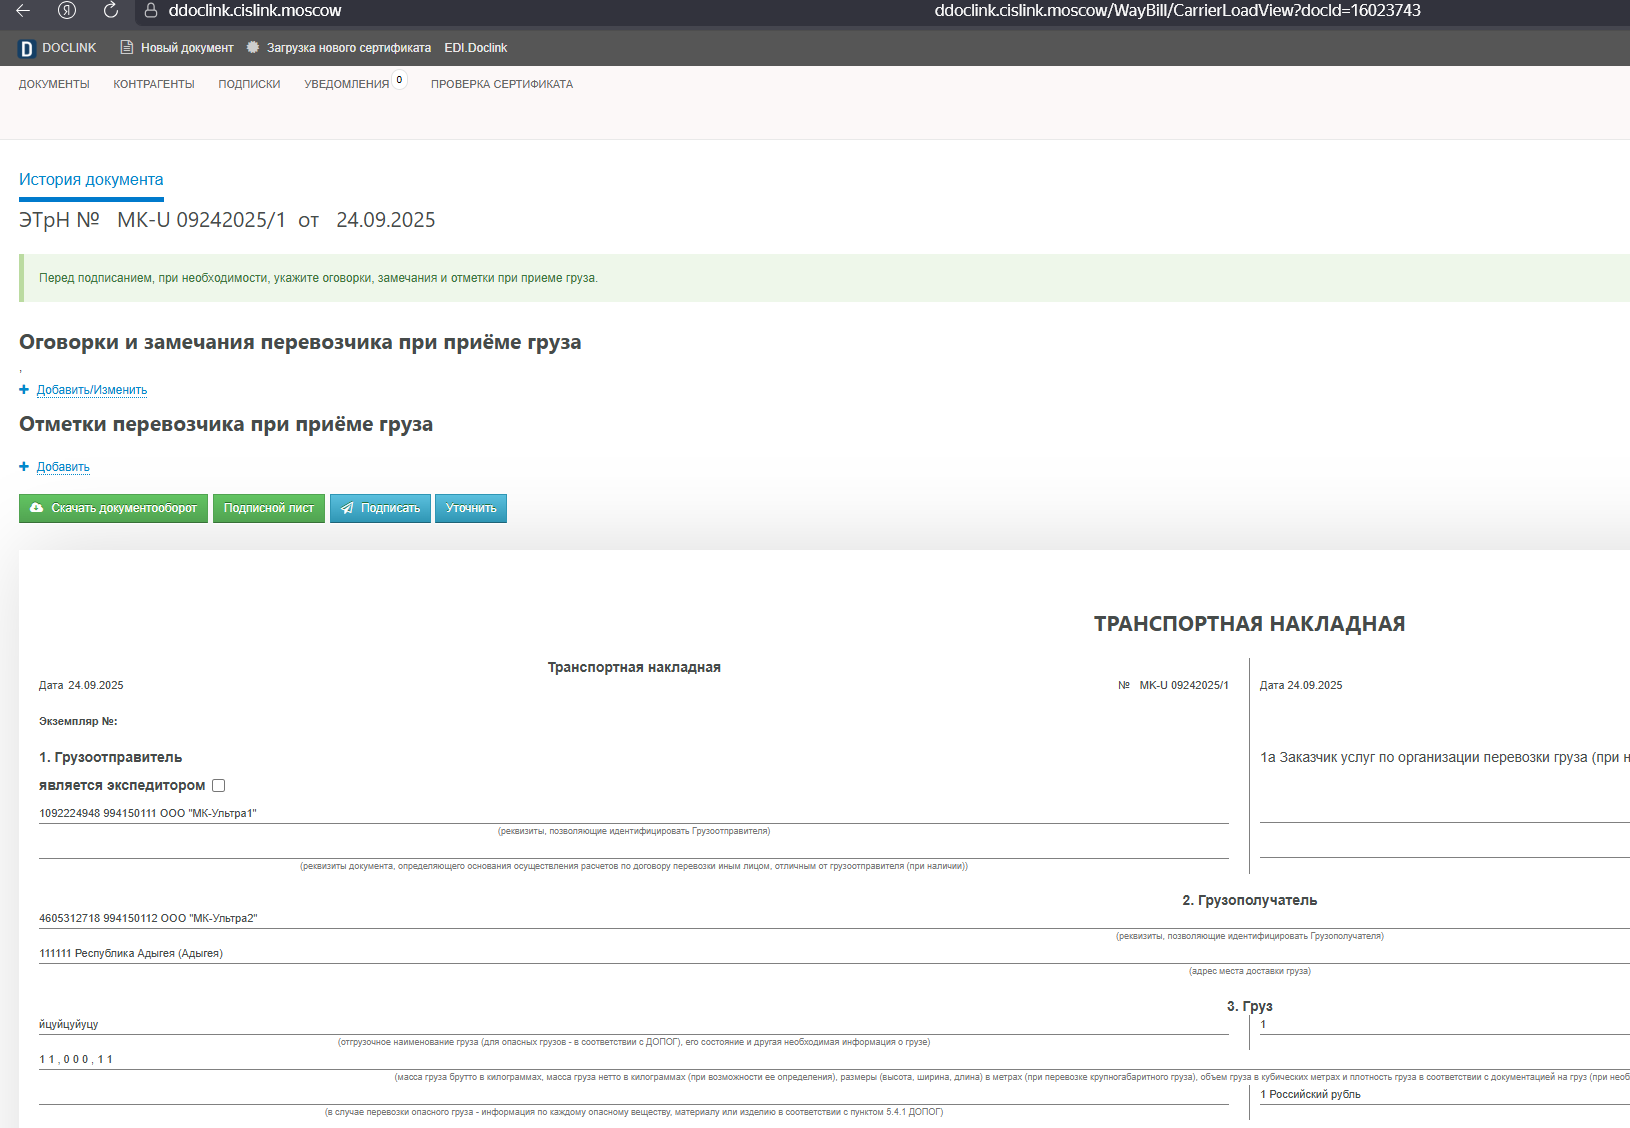
Task: Open Загрузка нового сертификата link
Action: pyautogui.click(x=349, y=48)
